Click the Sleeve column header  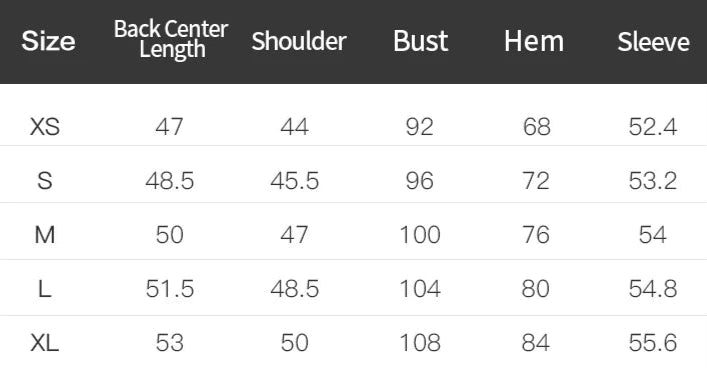[653, 42]
